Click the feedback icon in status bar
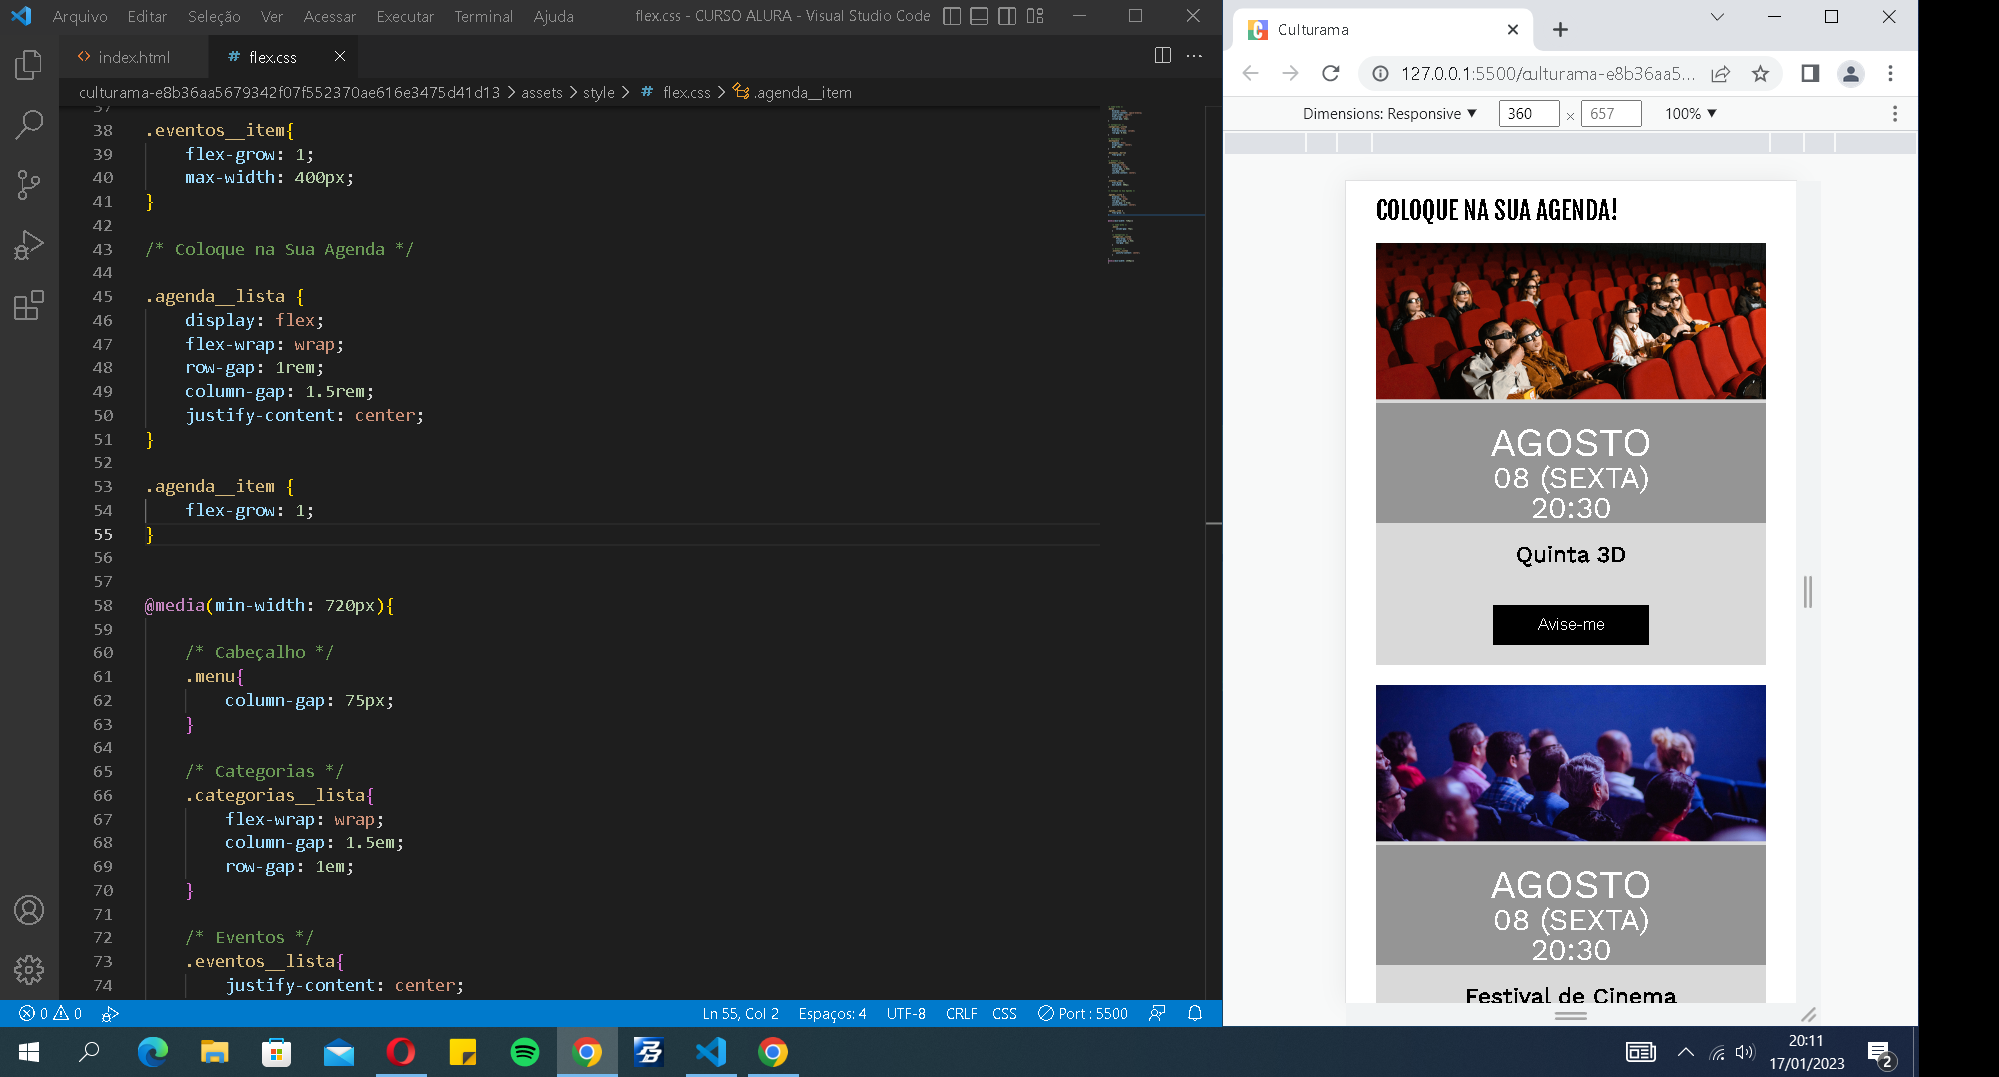This screenshot has height=1077, width=1999. [x=1157, y=1013]
